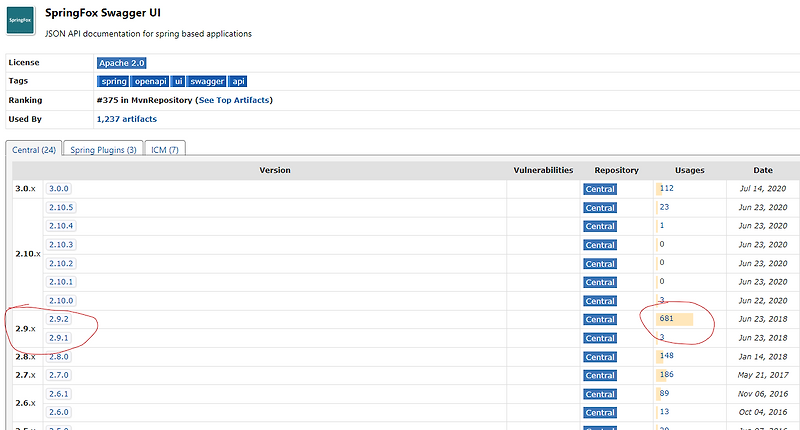
Task: Open the ICM (7) tab
Action: click(164, 149)
